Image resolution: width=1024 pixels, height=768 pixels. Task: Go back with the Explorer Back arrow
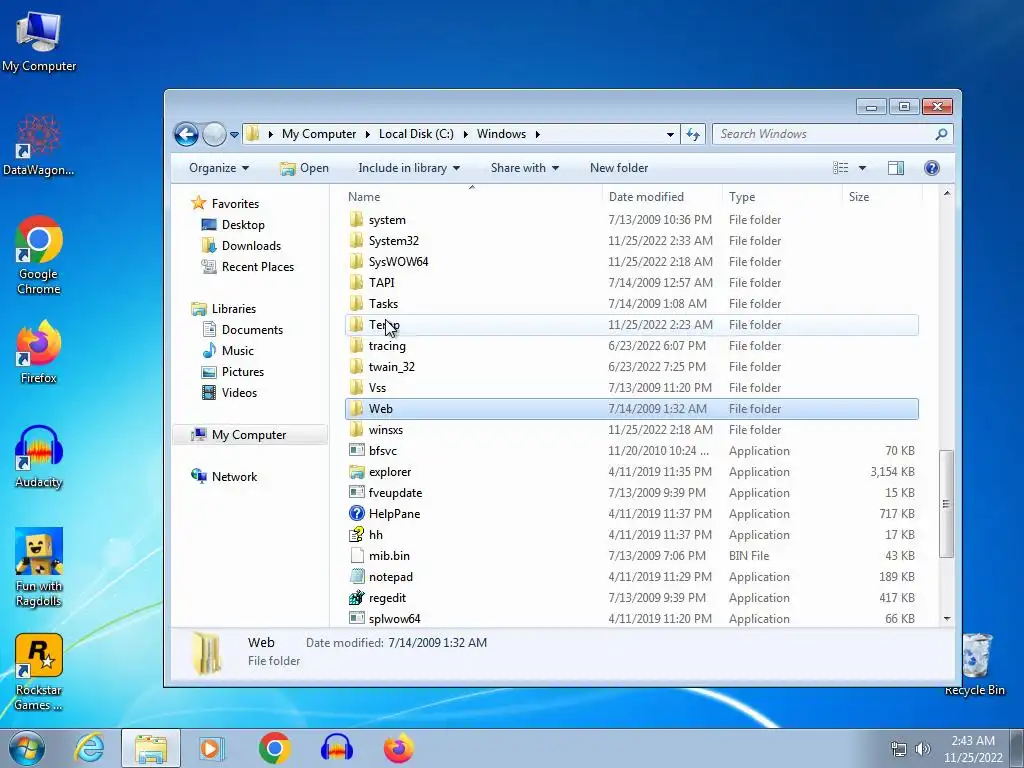coord(186,135)
